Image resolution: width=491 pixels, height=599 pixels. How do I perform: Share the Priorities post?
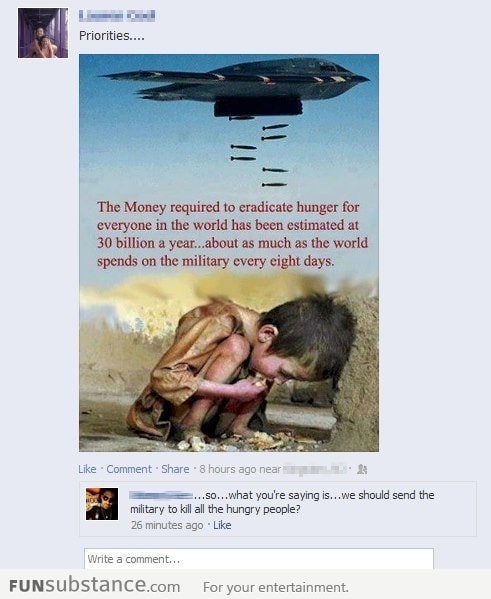point(175,469)
